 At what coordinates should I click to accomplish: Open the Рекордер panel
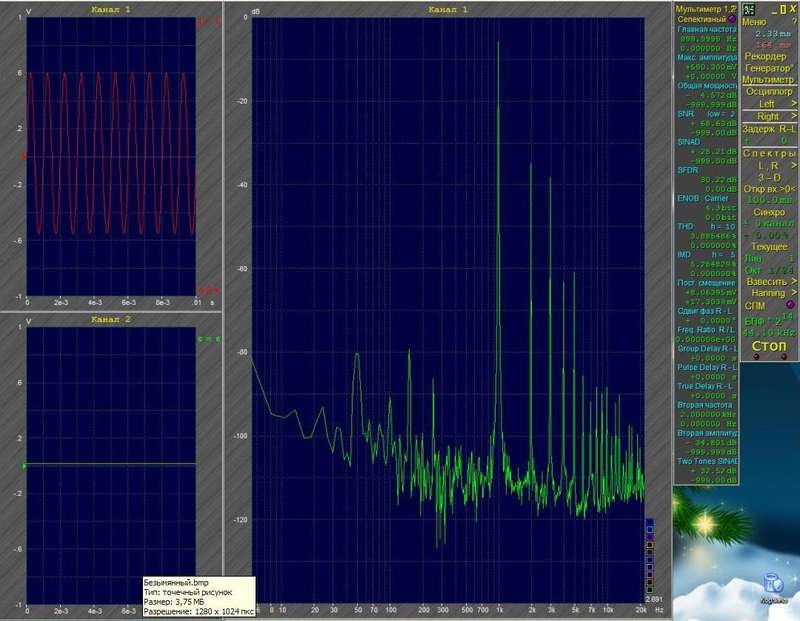pos(765,56)
